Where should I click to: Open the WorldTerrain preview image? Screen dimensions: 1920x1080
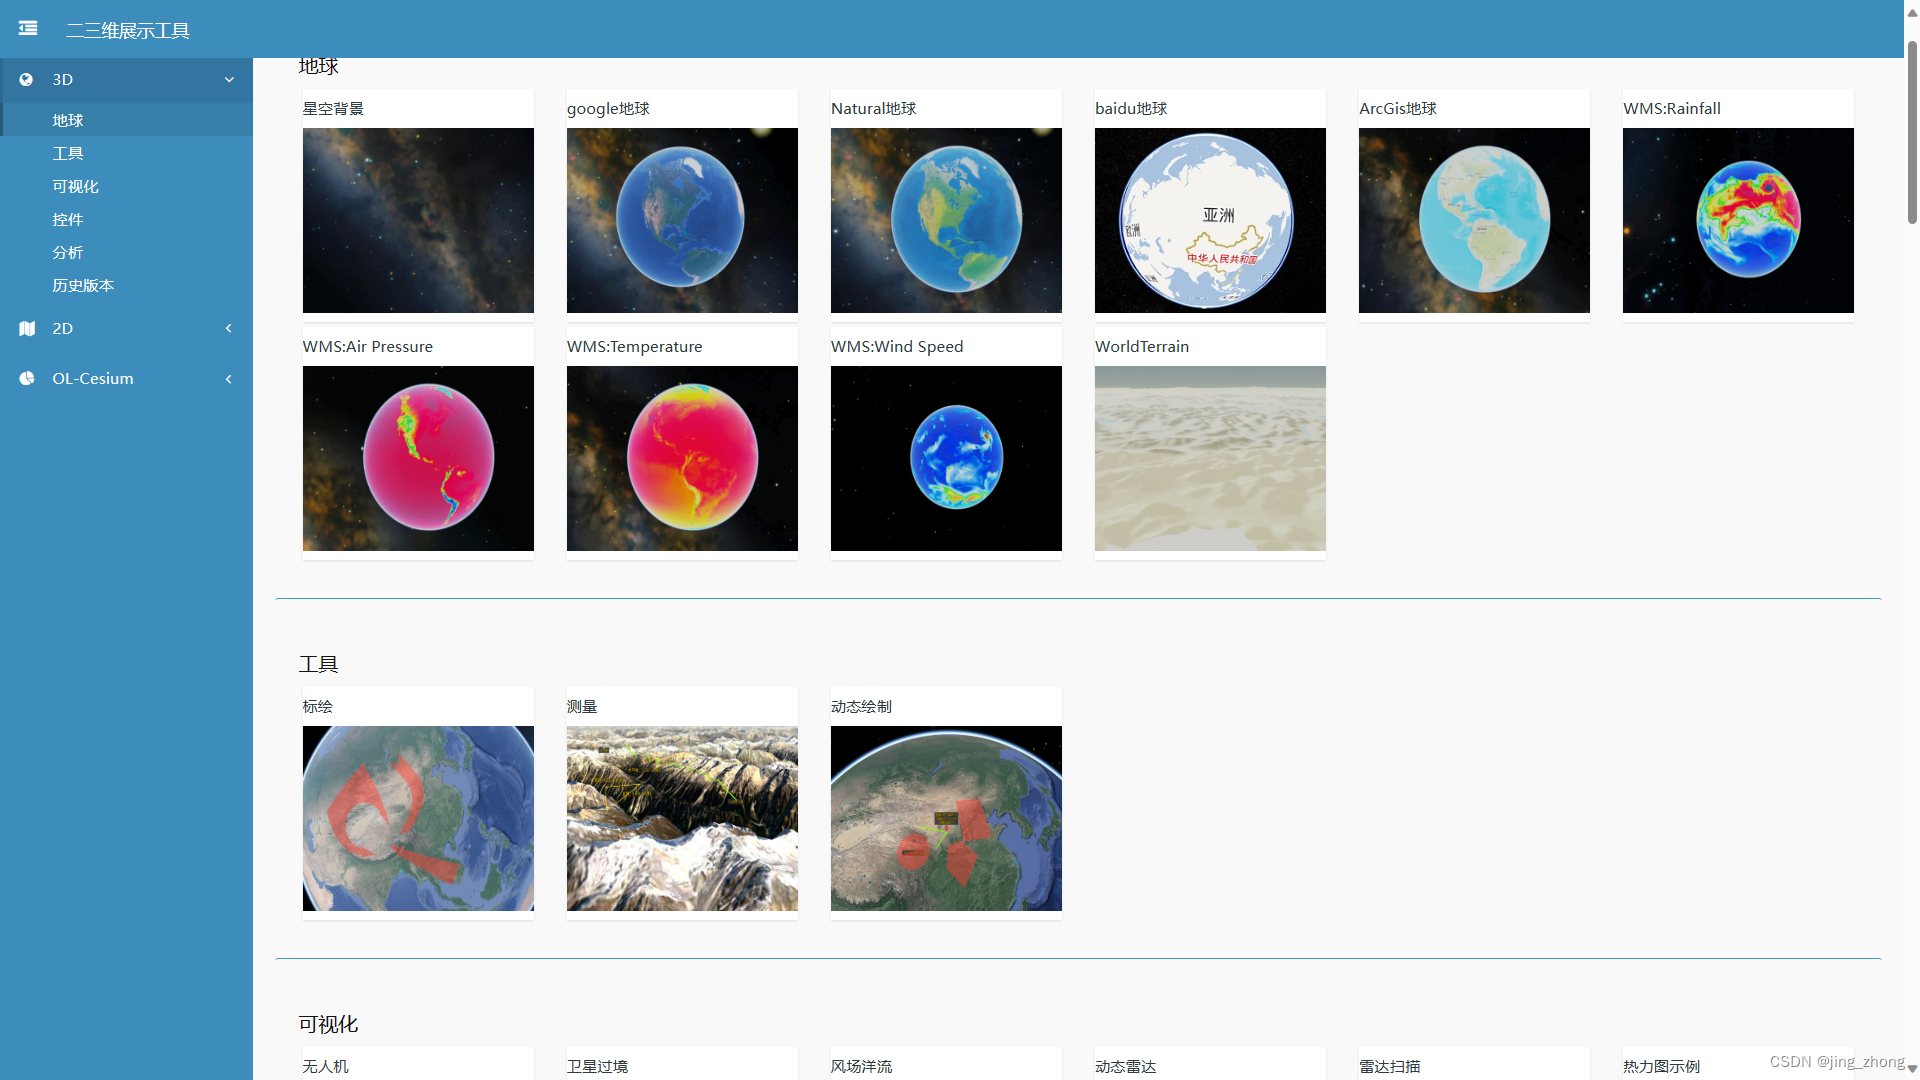coord(1210,458)
